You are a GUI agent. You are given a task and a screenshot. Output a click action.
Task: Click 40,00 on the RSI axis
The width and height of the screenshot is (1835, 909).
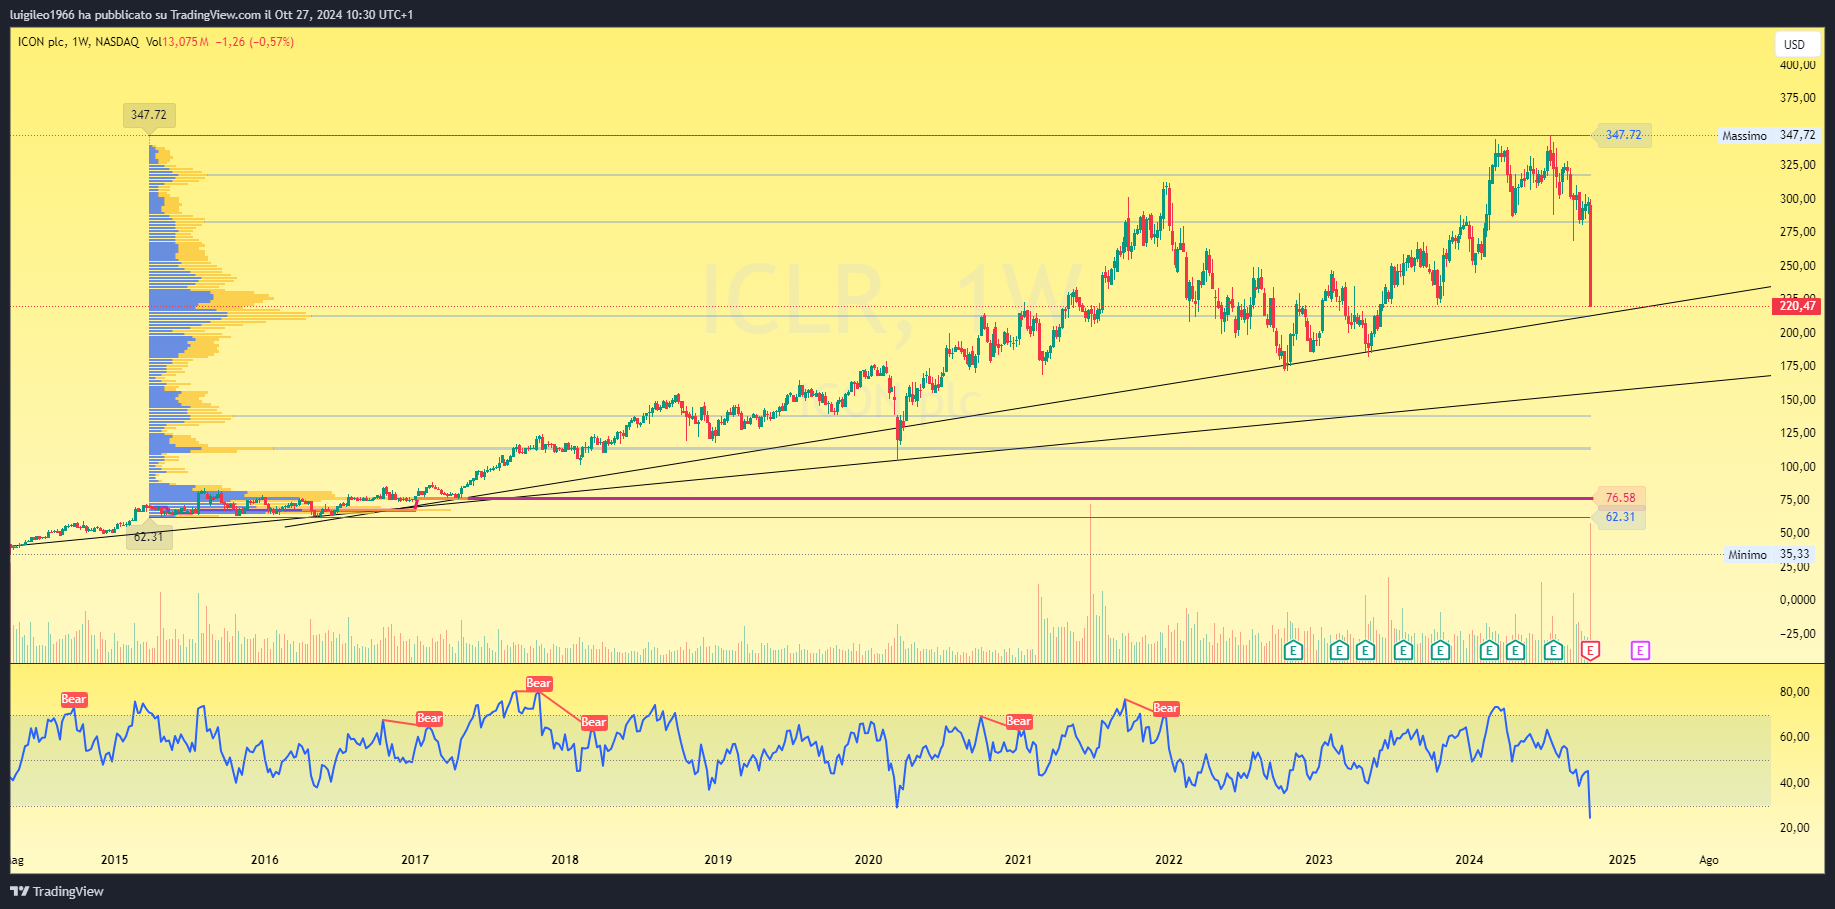pyautogui.click(x=1794, y=783)
